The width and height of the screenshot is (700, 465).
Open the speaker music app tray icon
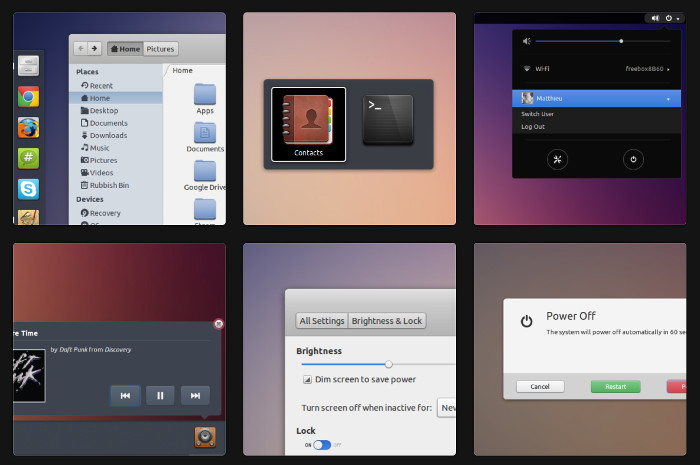[206, 436]
